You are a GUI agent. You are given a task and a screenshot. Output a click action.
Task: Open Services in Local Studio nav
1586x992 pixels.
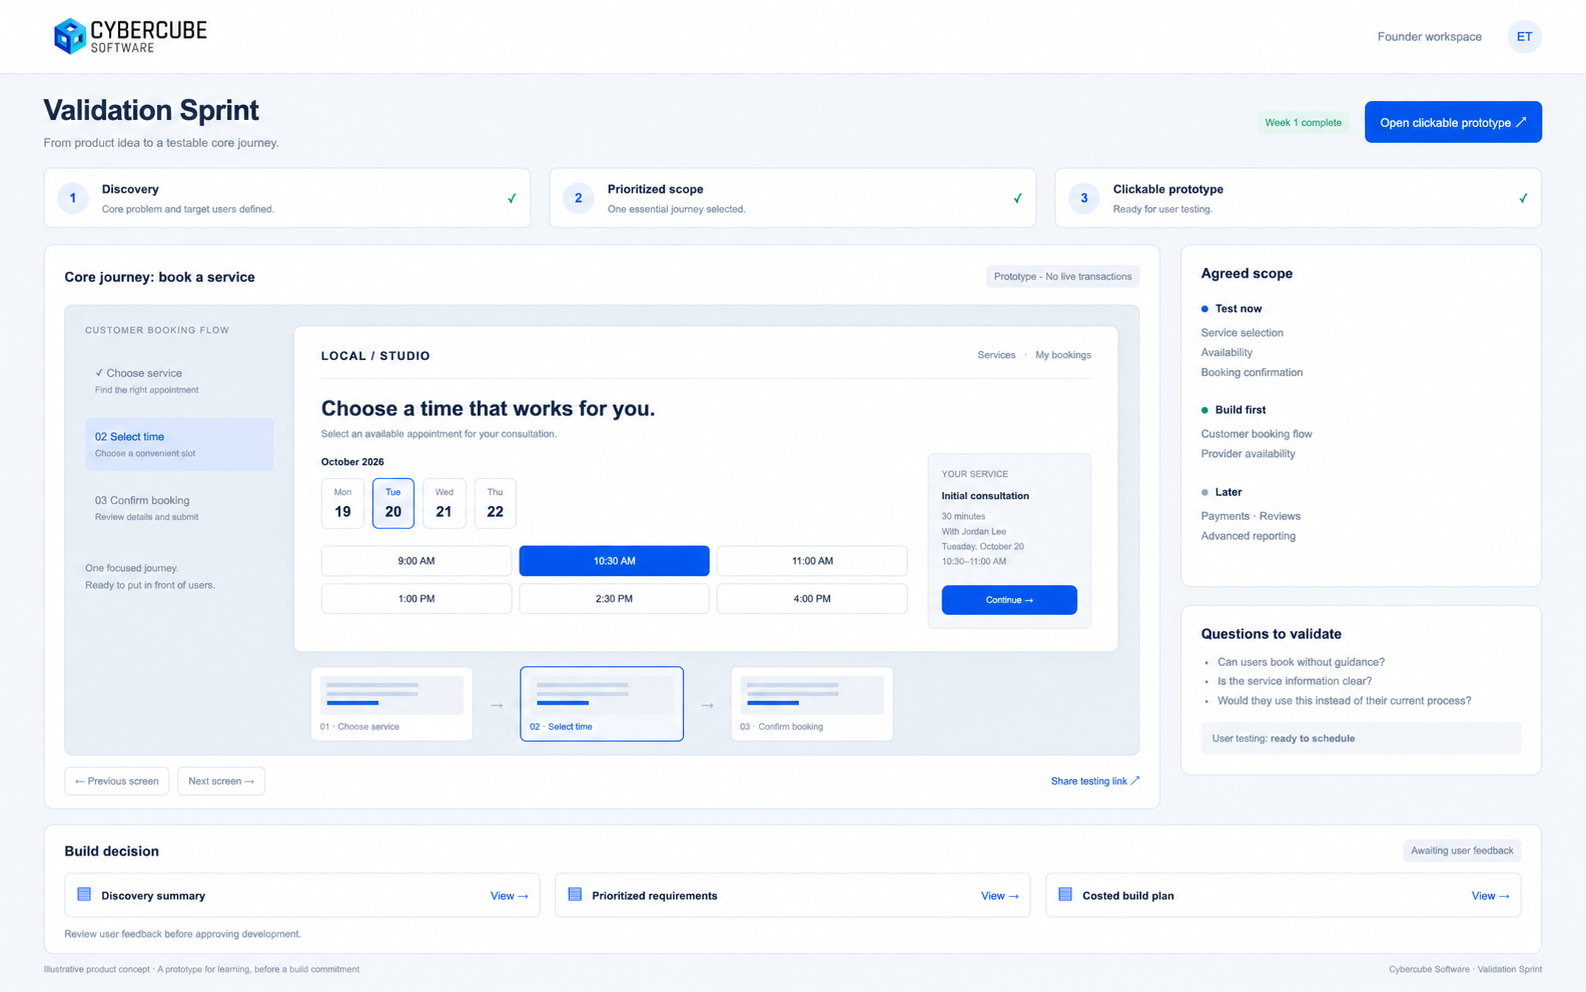tap(996, 355)
